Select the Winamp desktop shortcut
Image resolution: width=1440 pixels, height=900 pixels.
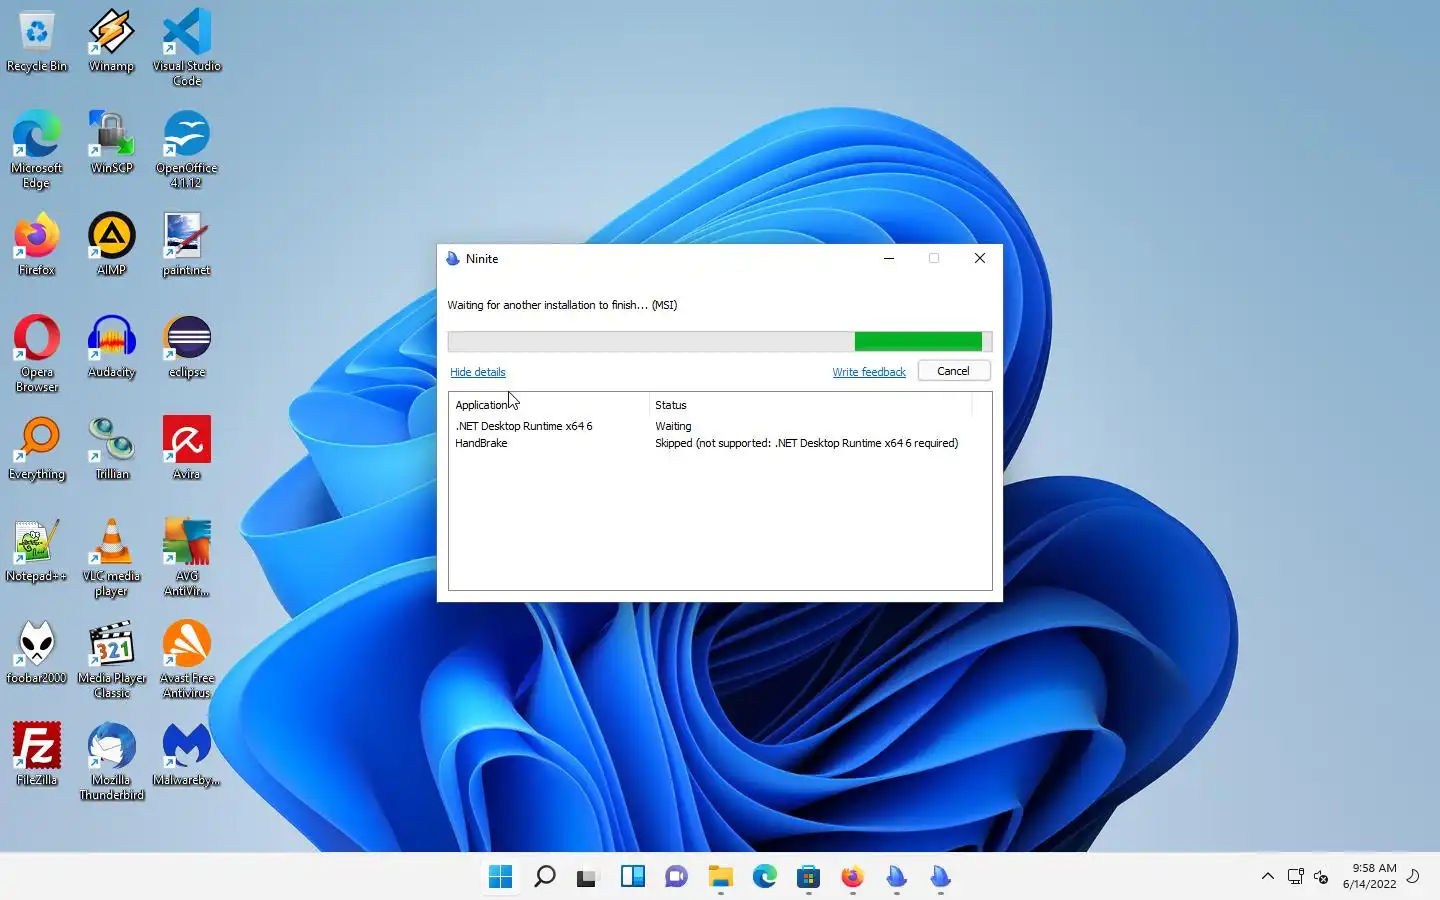point(111,41)
